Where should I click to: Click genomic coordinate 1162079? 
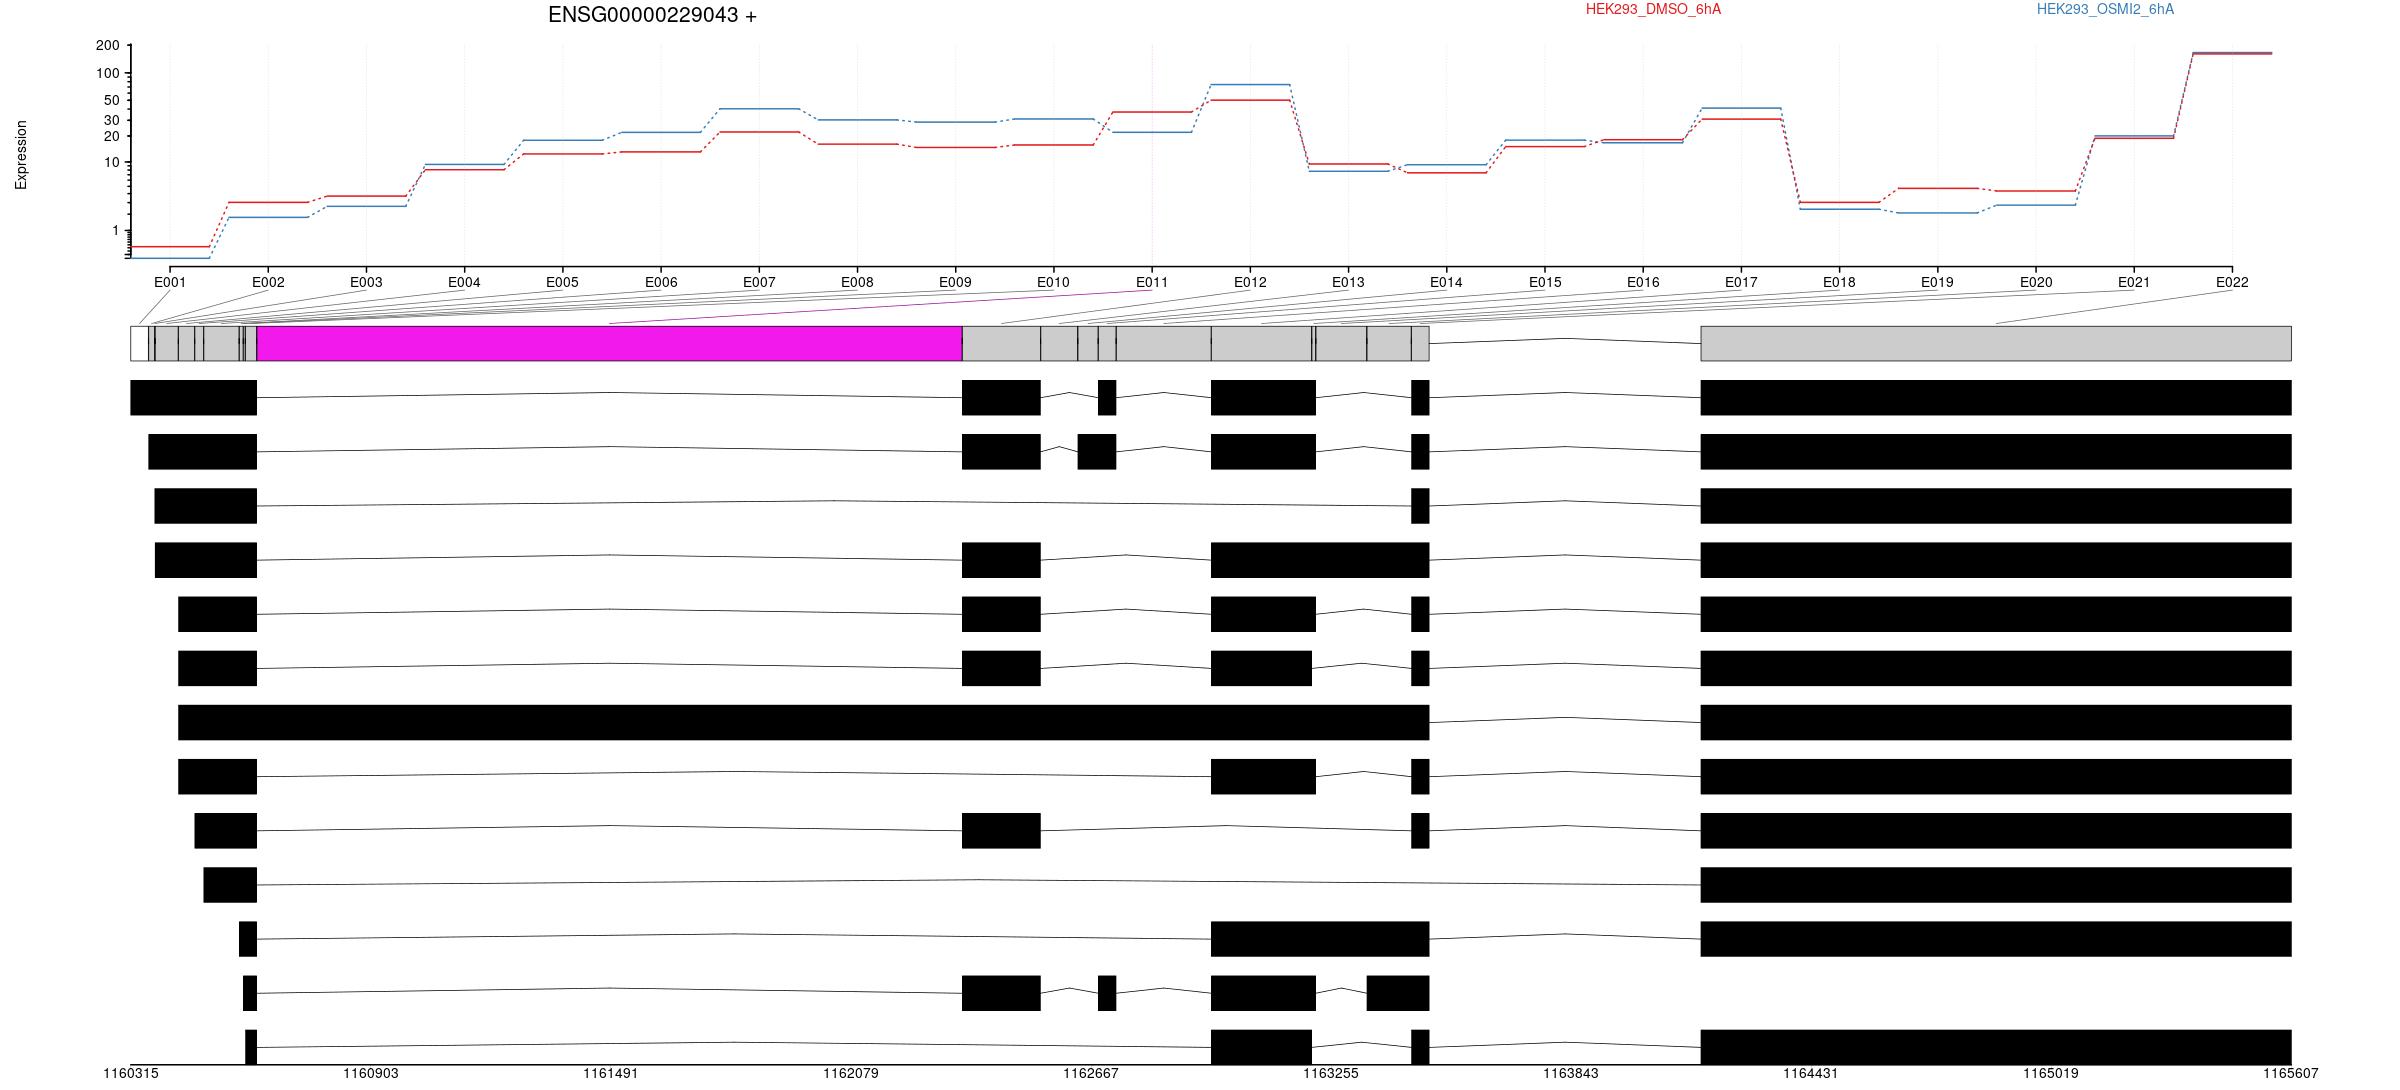point(851,1074)
